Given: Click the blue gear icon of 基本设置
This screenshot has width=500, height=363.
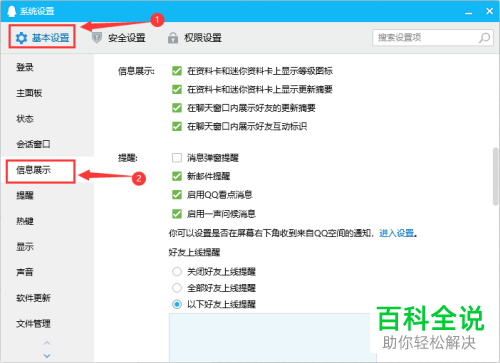Looking at the screenshot, I should click(21, 38).
